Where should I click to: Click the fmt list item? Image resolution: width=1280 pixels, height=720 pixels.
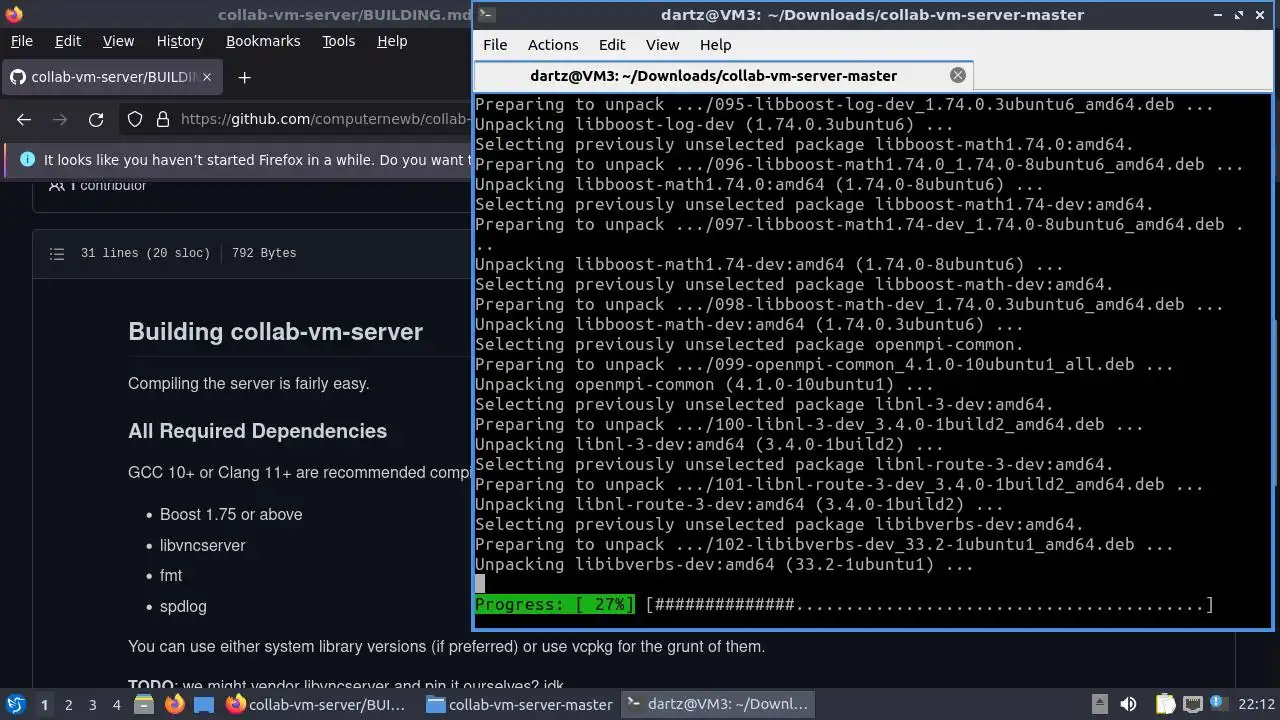pos(171,575)
